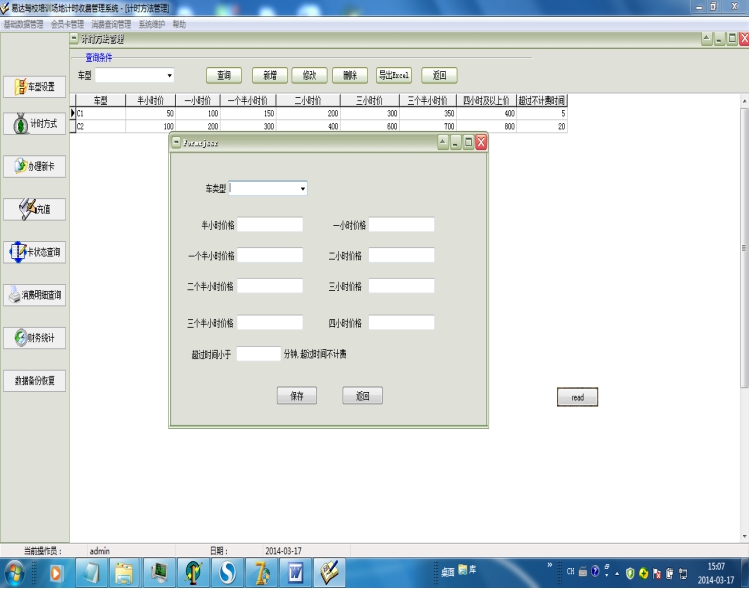749x589 pixels.
Task: Expand the 车型 query dropdown
Action: point(169,75)
